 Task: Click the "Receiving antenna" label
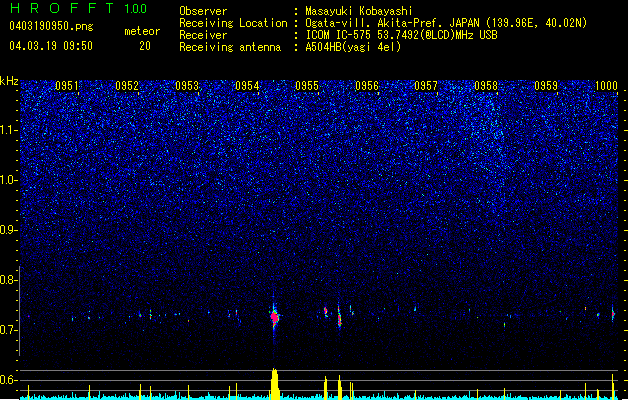[x=230, y=47]
